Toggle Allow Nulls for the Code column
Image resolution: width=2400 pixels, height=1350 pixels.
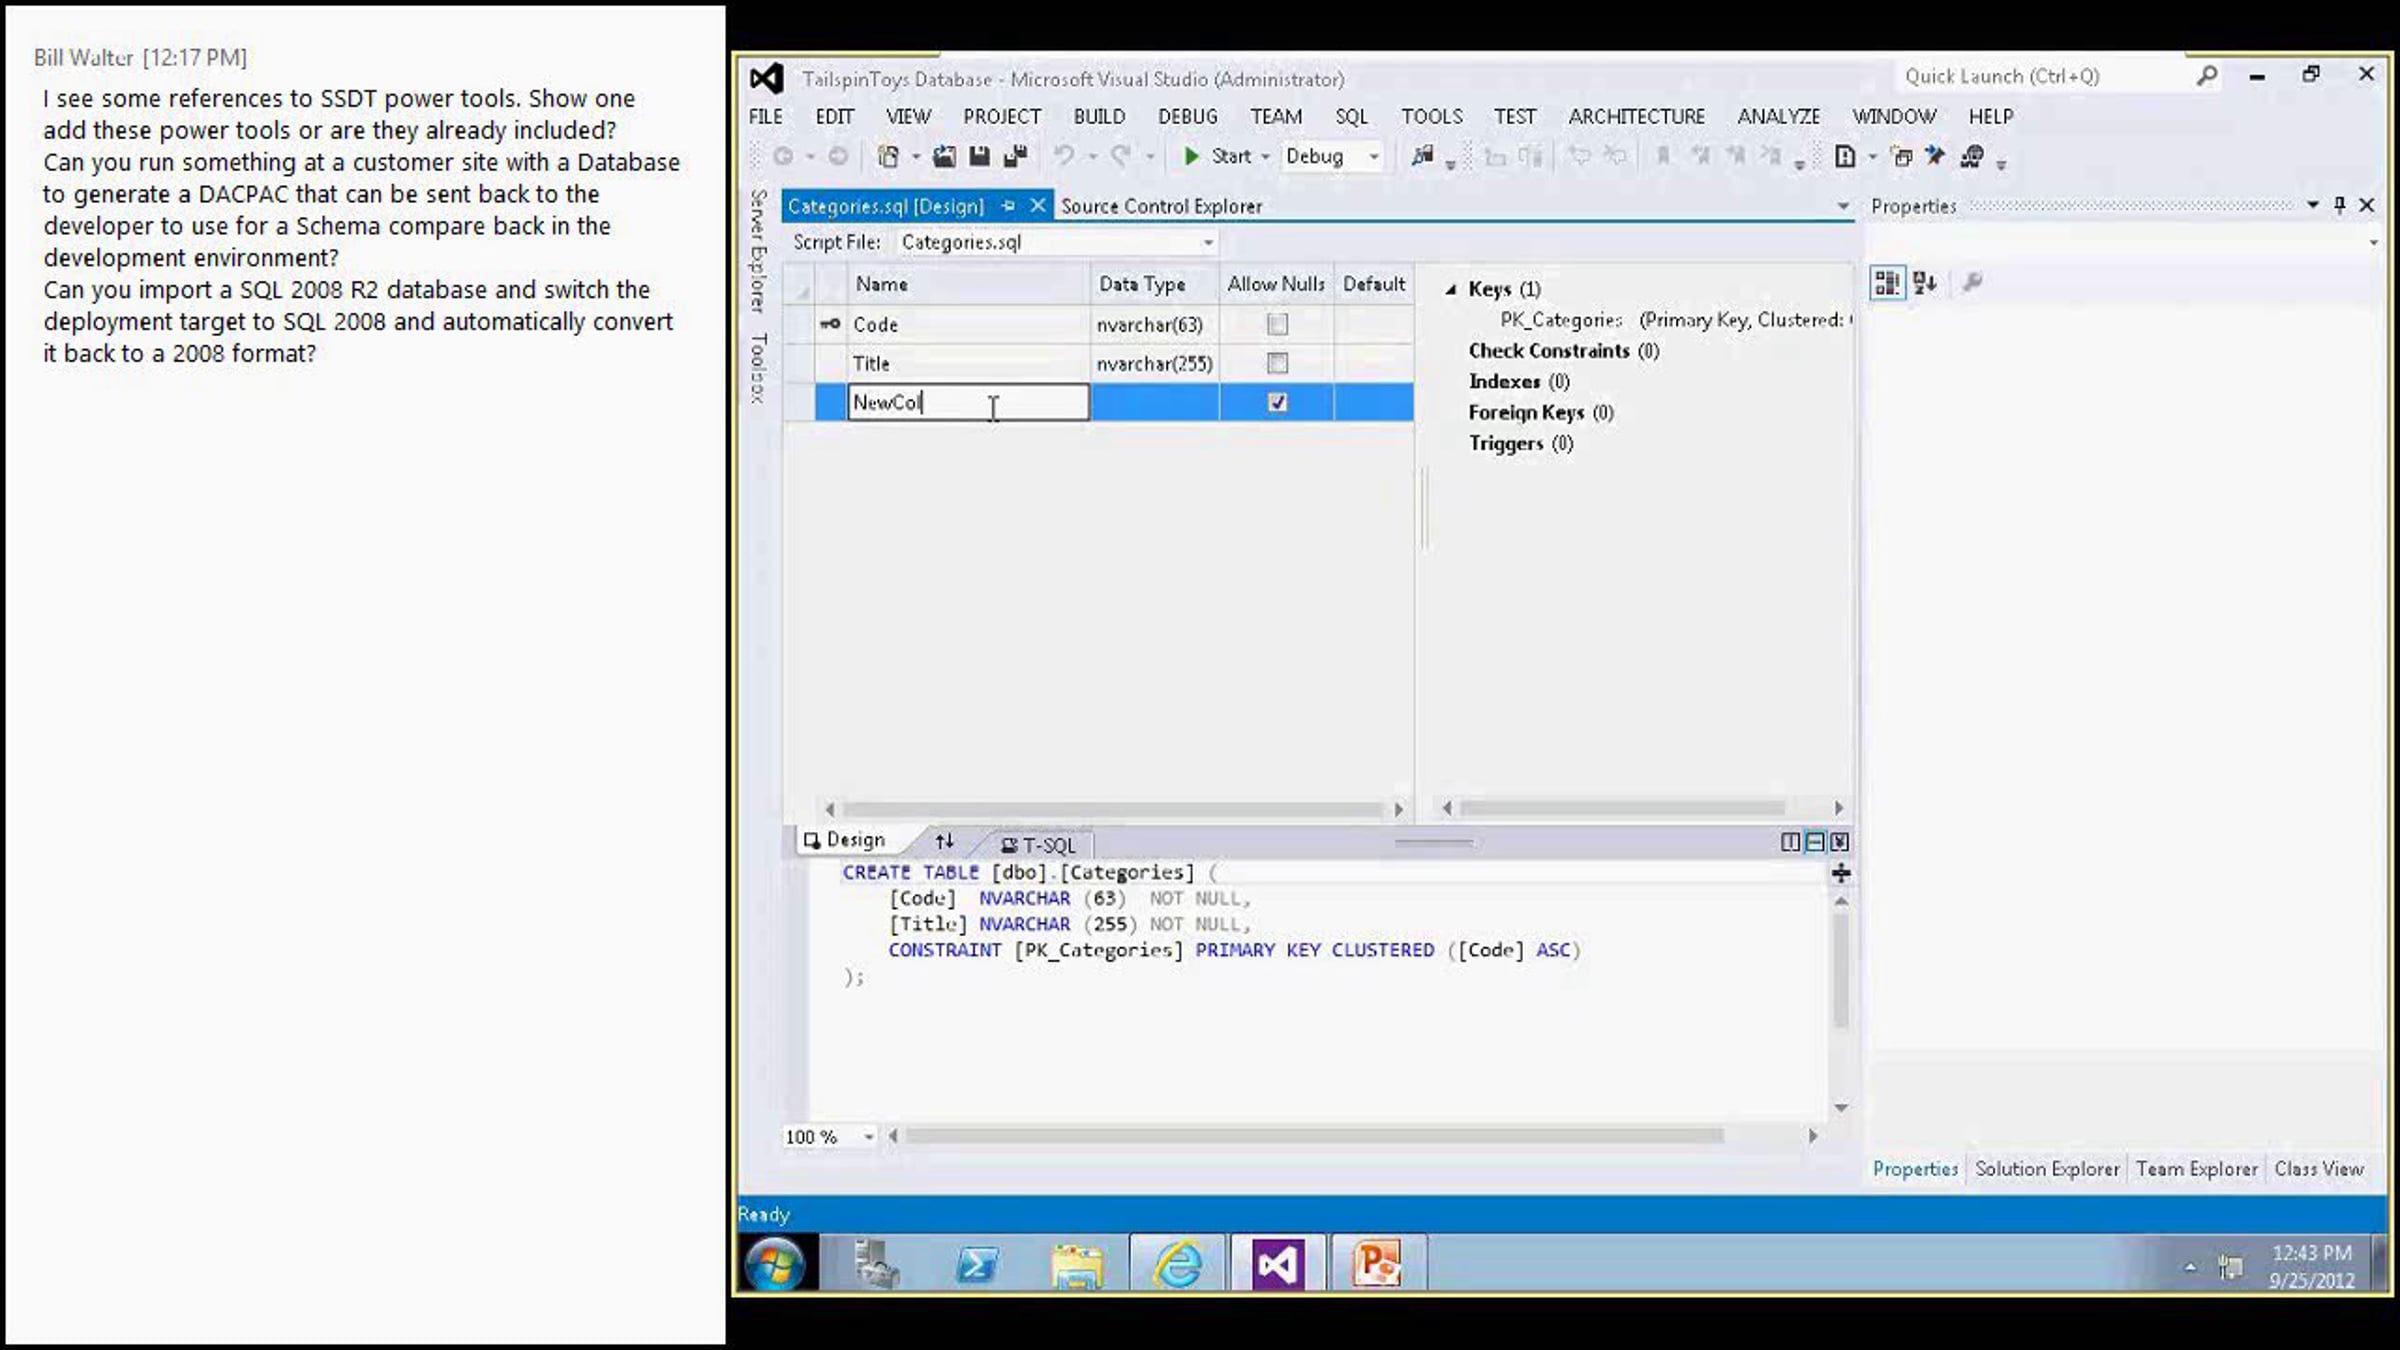pyautogui.click(x=1277, y=324)
